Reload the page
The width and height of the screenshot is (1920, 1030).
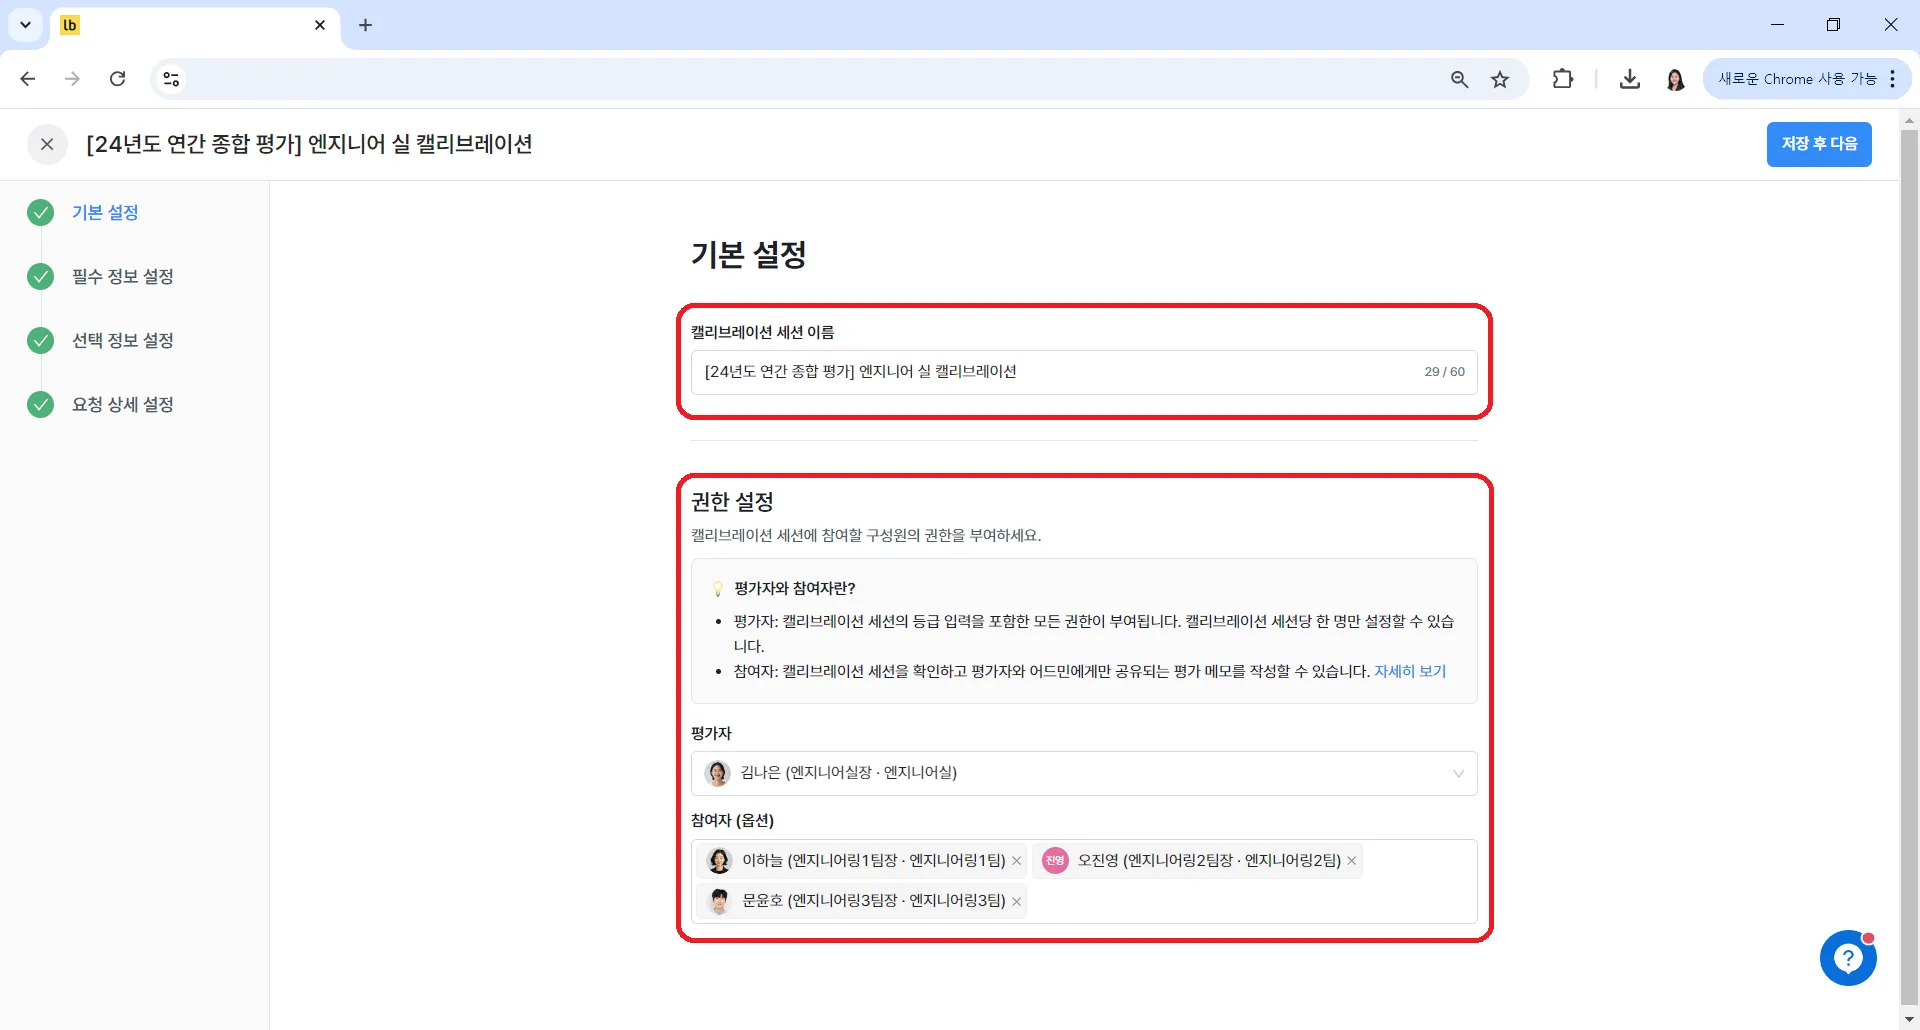point(117,79)
